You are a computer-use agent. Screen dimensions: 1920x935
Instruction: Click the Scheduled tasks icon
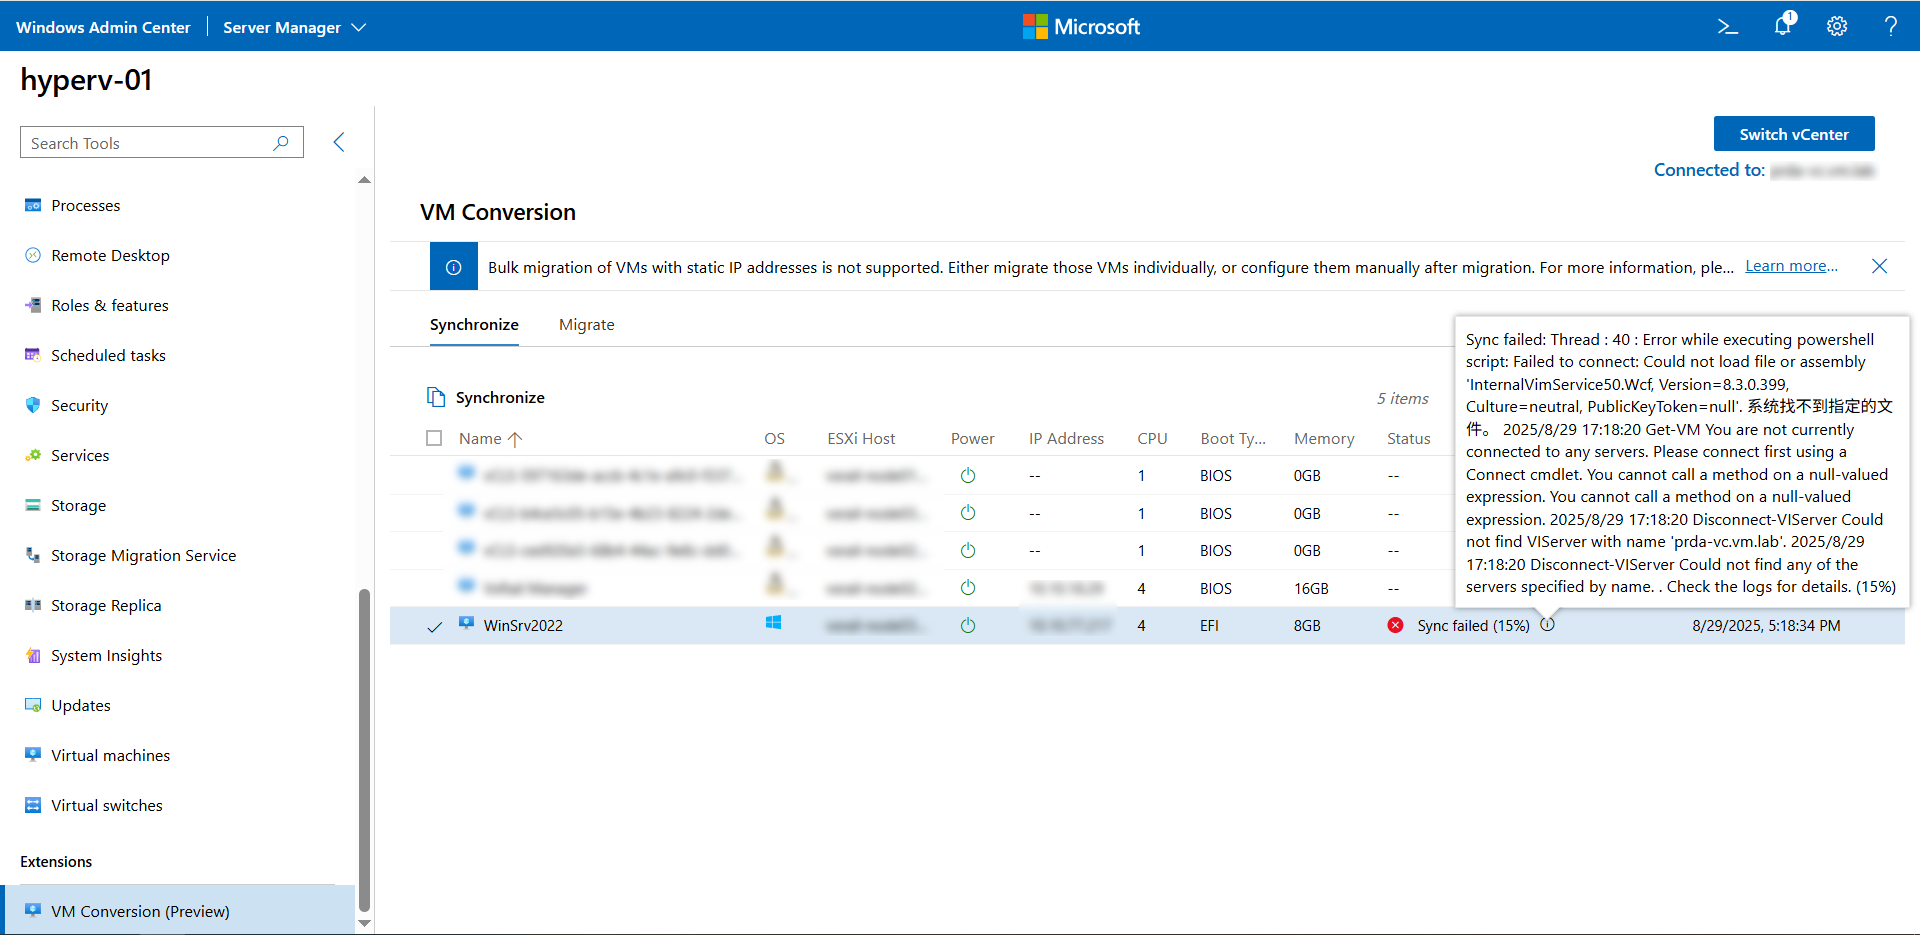click(x=33, y=355)
